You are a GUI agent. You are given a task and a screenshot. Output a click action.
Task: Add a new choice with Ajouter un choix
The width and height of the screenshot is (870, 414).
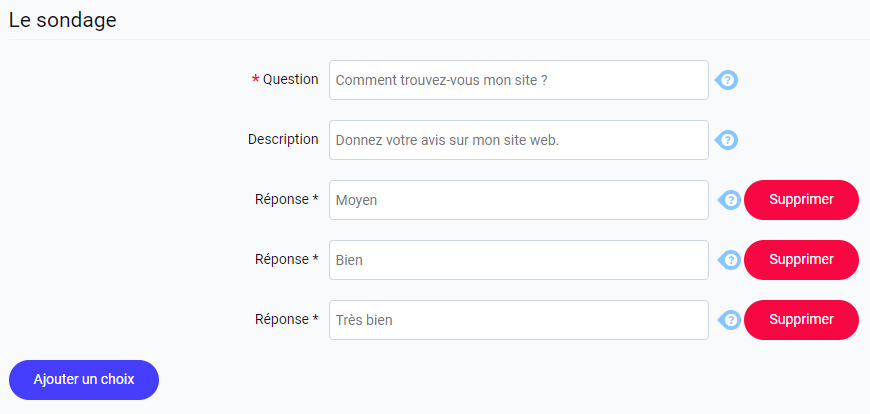click(84, 380)
